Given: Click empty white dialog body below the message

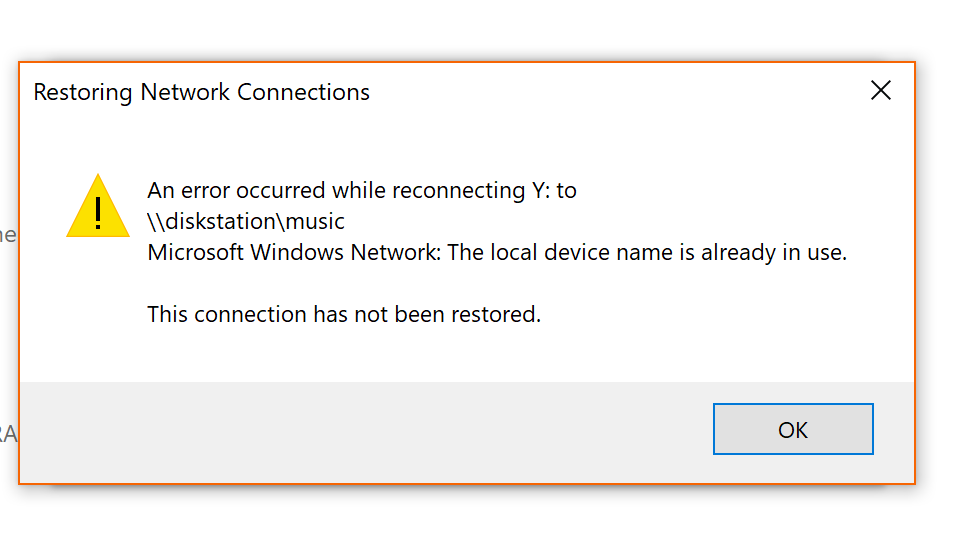Looking at the screenshot, I should 466,354.
